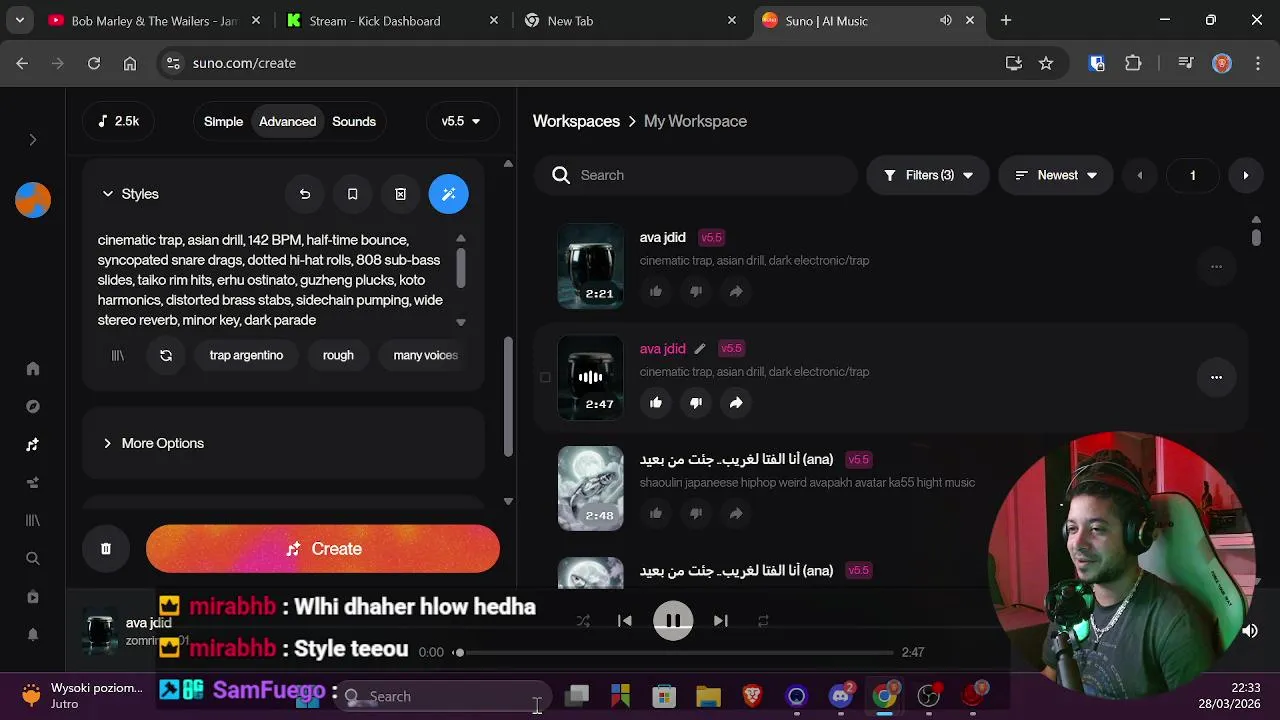Viewport: 1280px width, 720px height.
Task: Open the Create music-note icon in sidebar
Action: [33, 445]
